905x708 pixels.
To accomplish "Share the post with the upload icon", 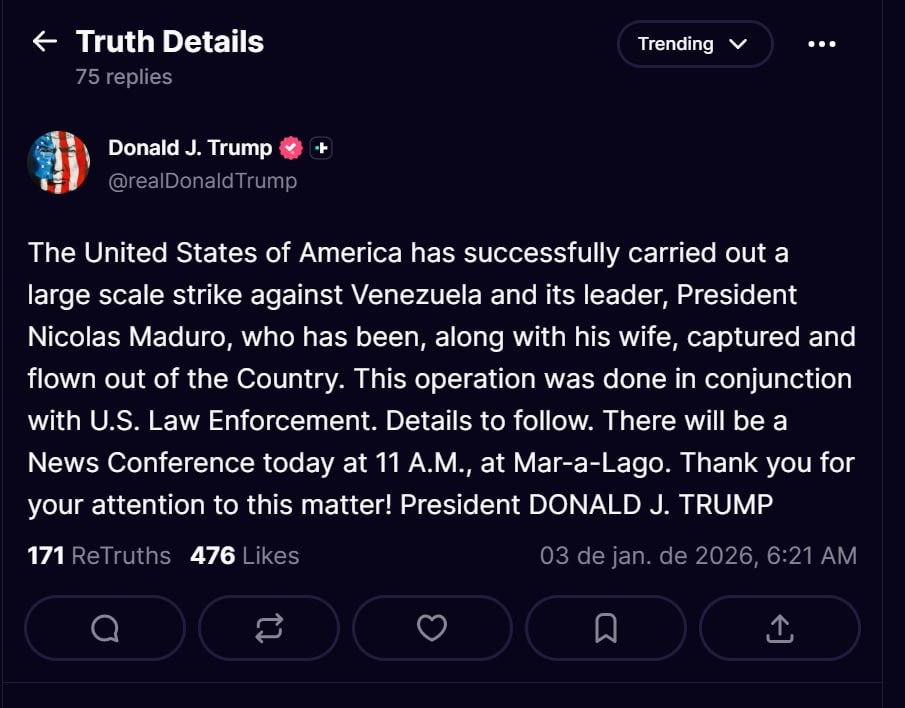I will click(779, 628).
